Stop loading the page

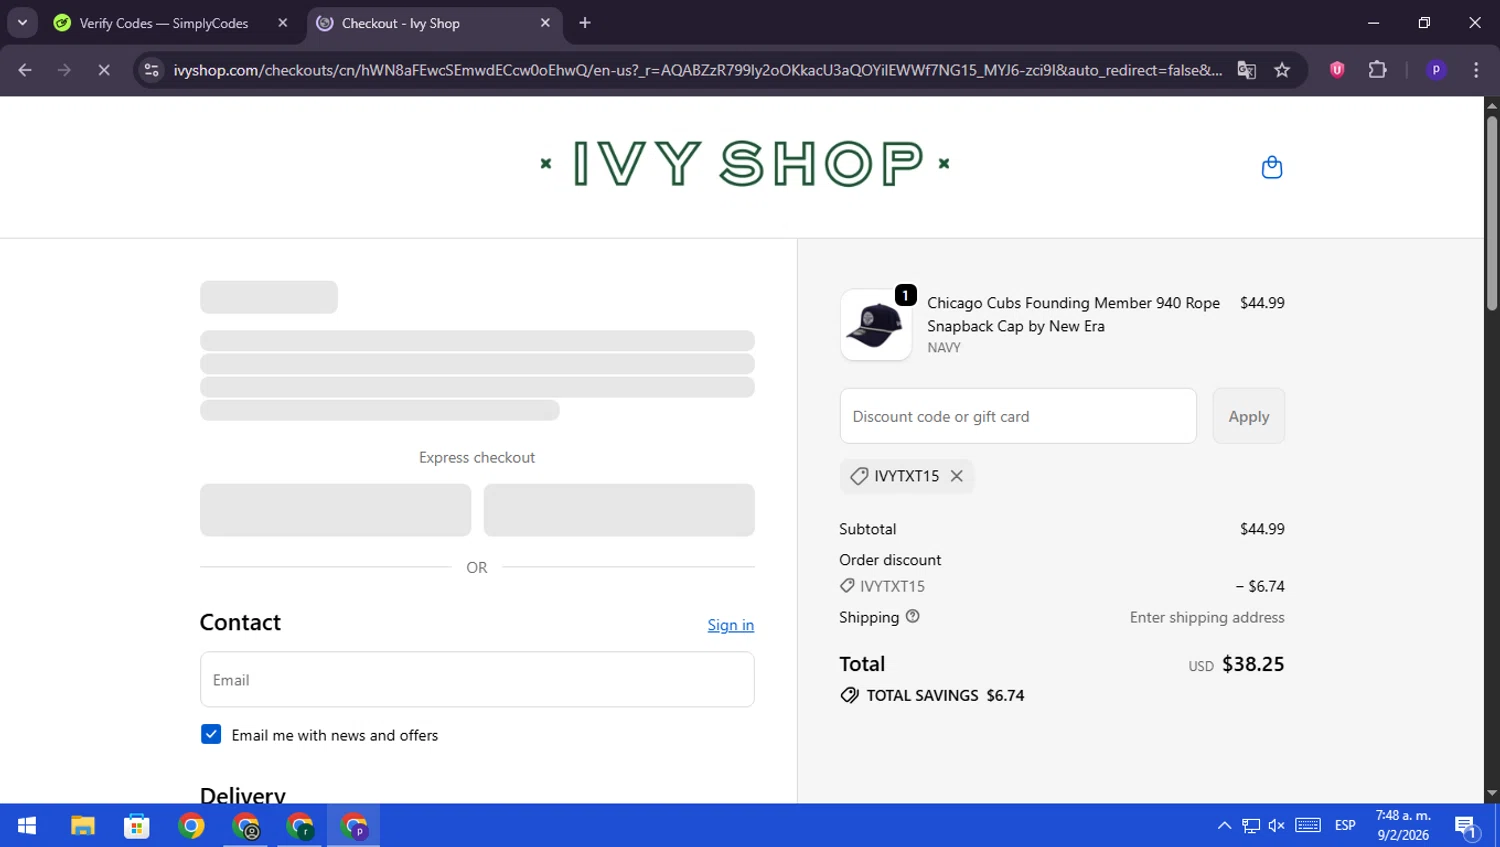click(x=103, y=70)
